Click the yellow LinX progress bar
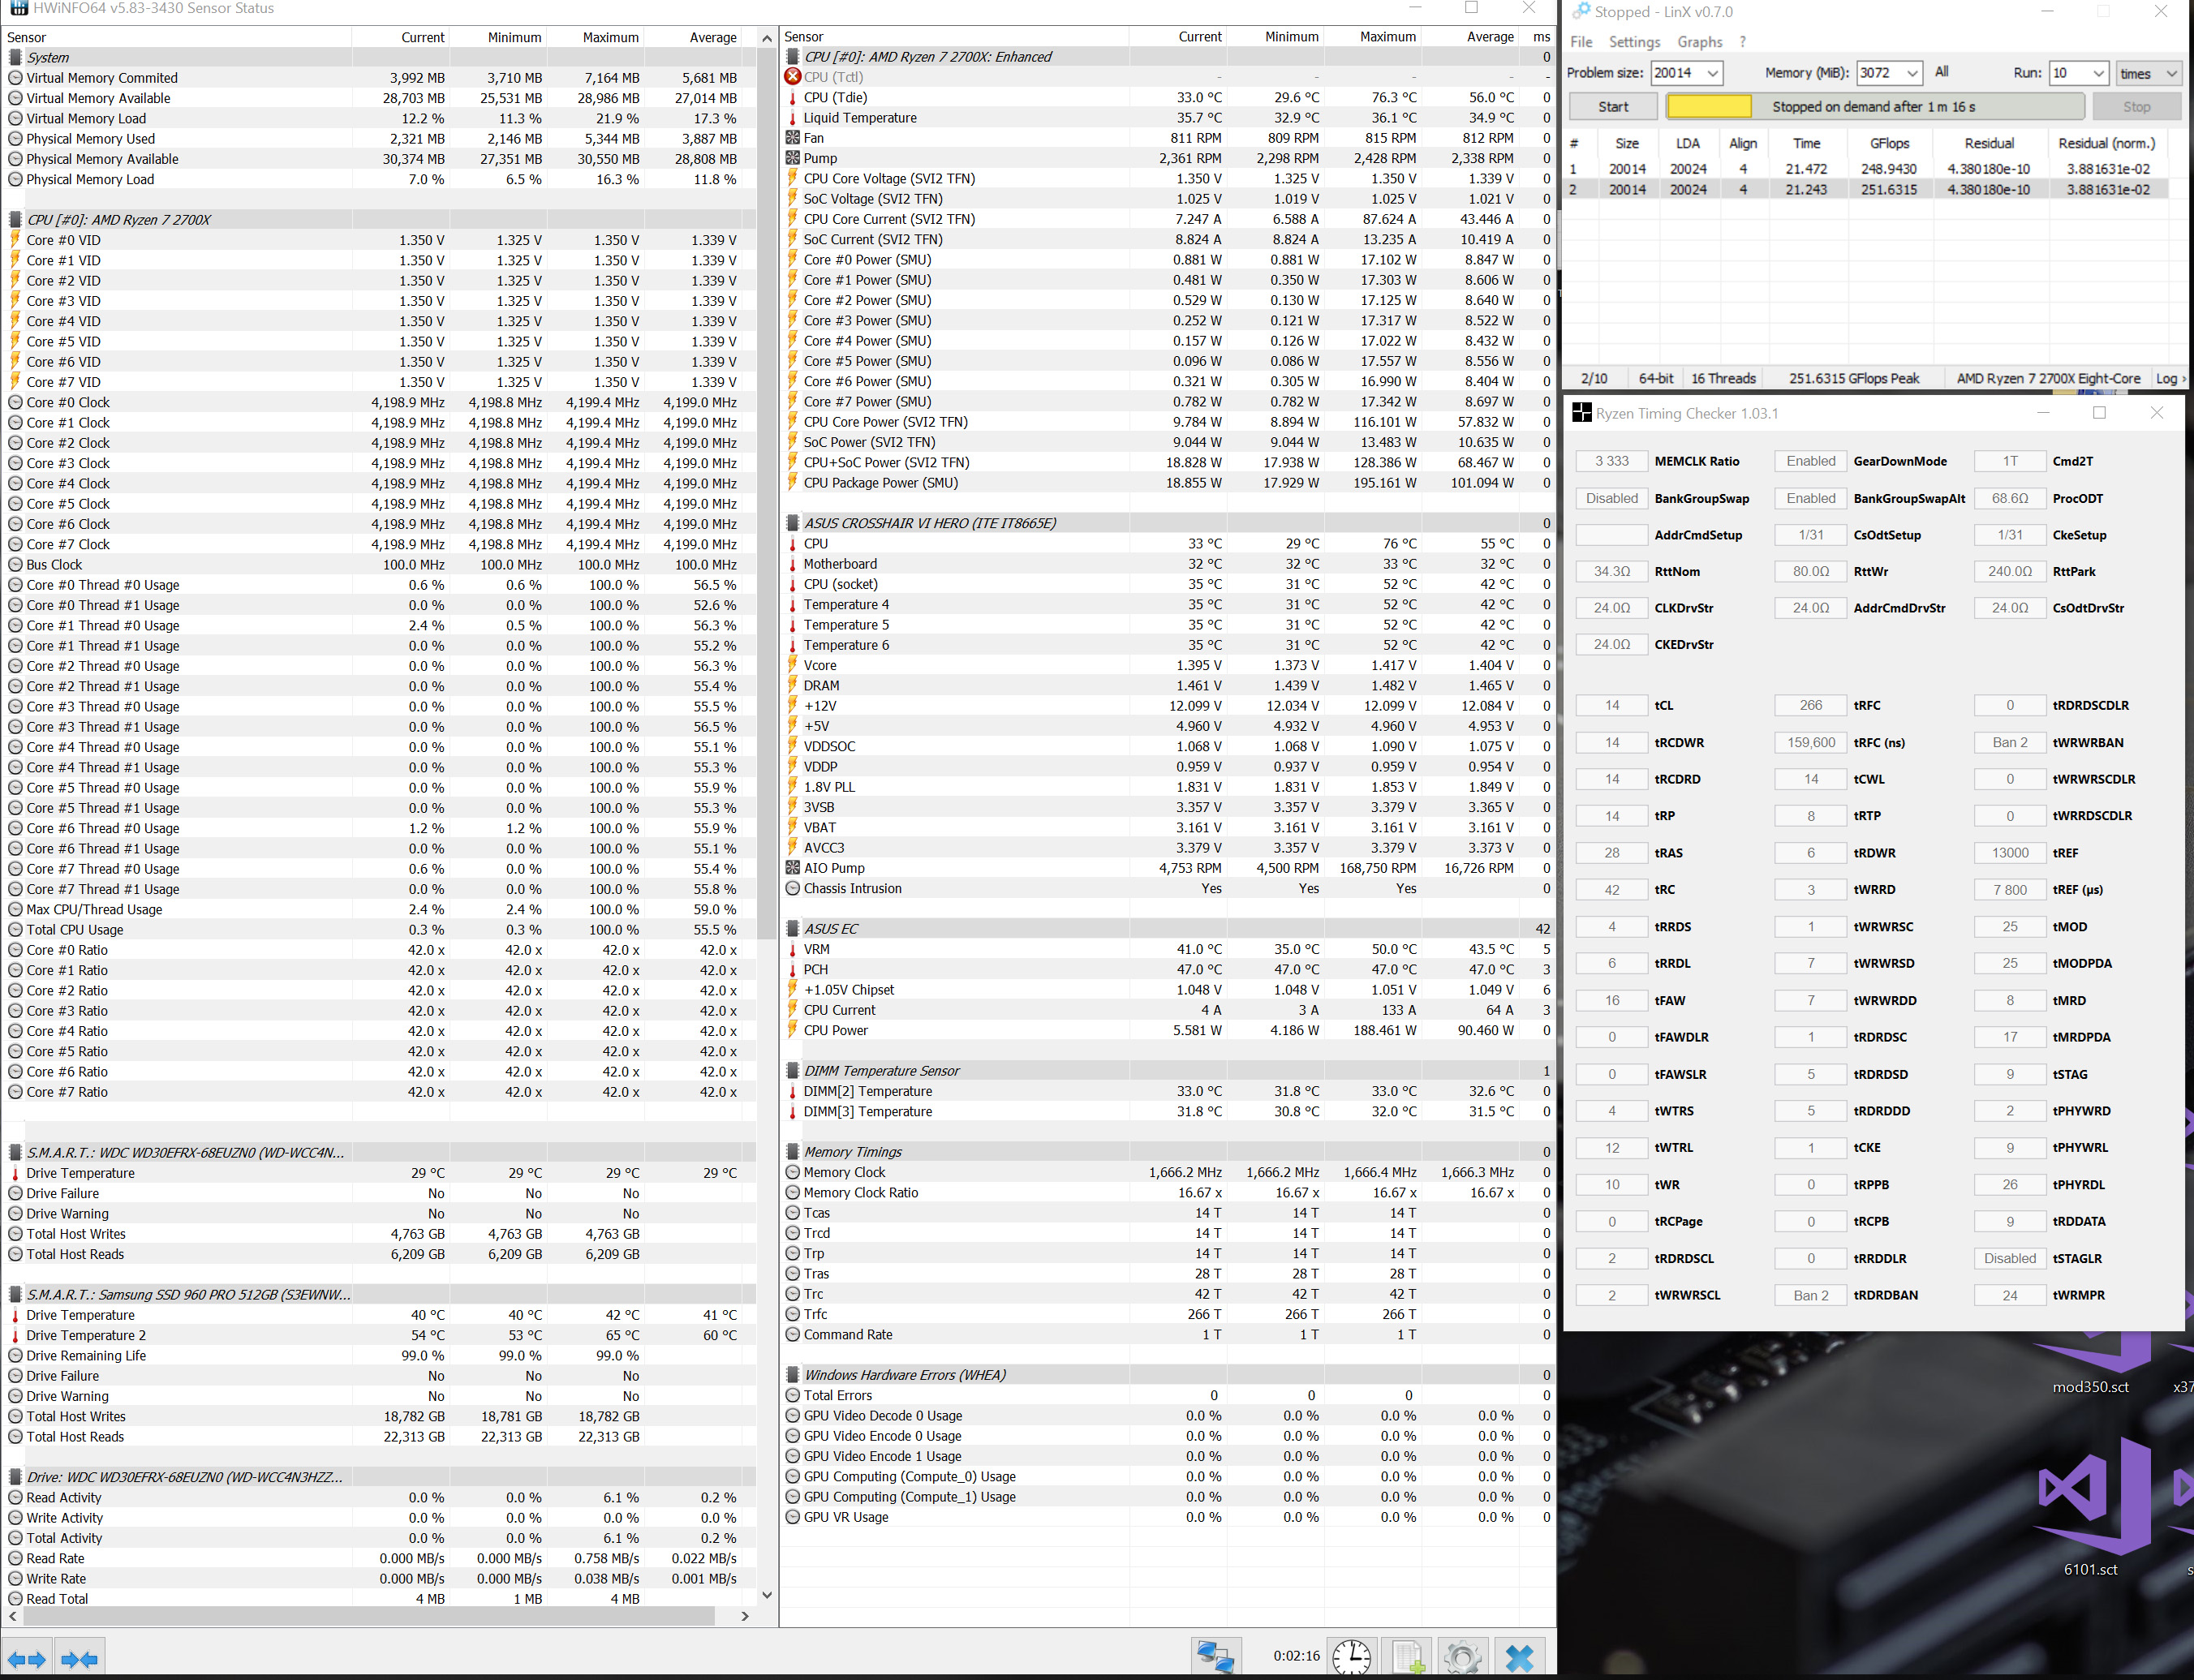This screenshot has height=1680, width=2194. [1708, 107]
